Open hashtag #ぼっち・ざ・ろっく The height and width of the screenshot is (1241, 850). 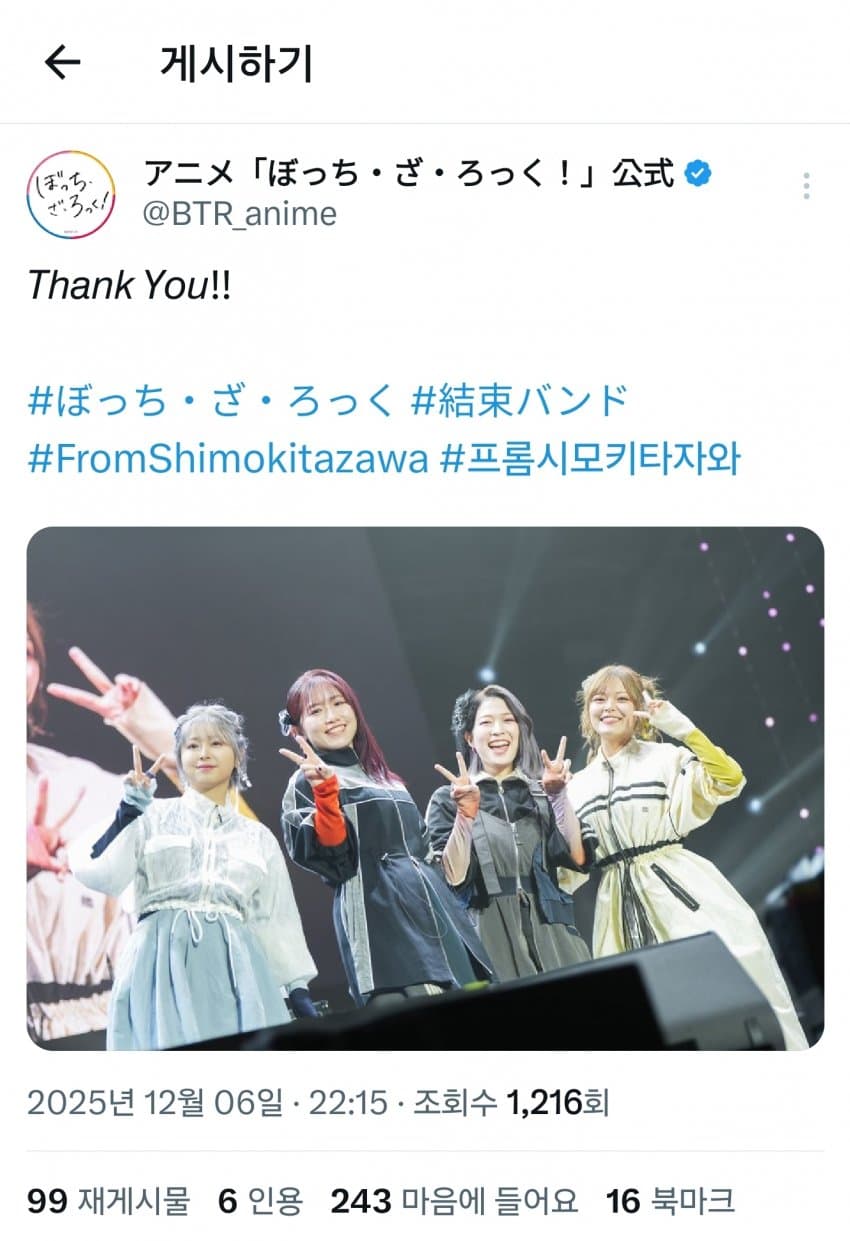[x=213, y=401]
